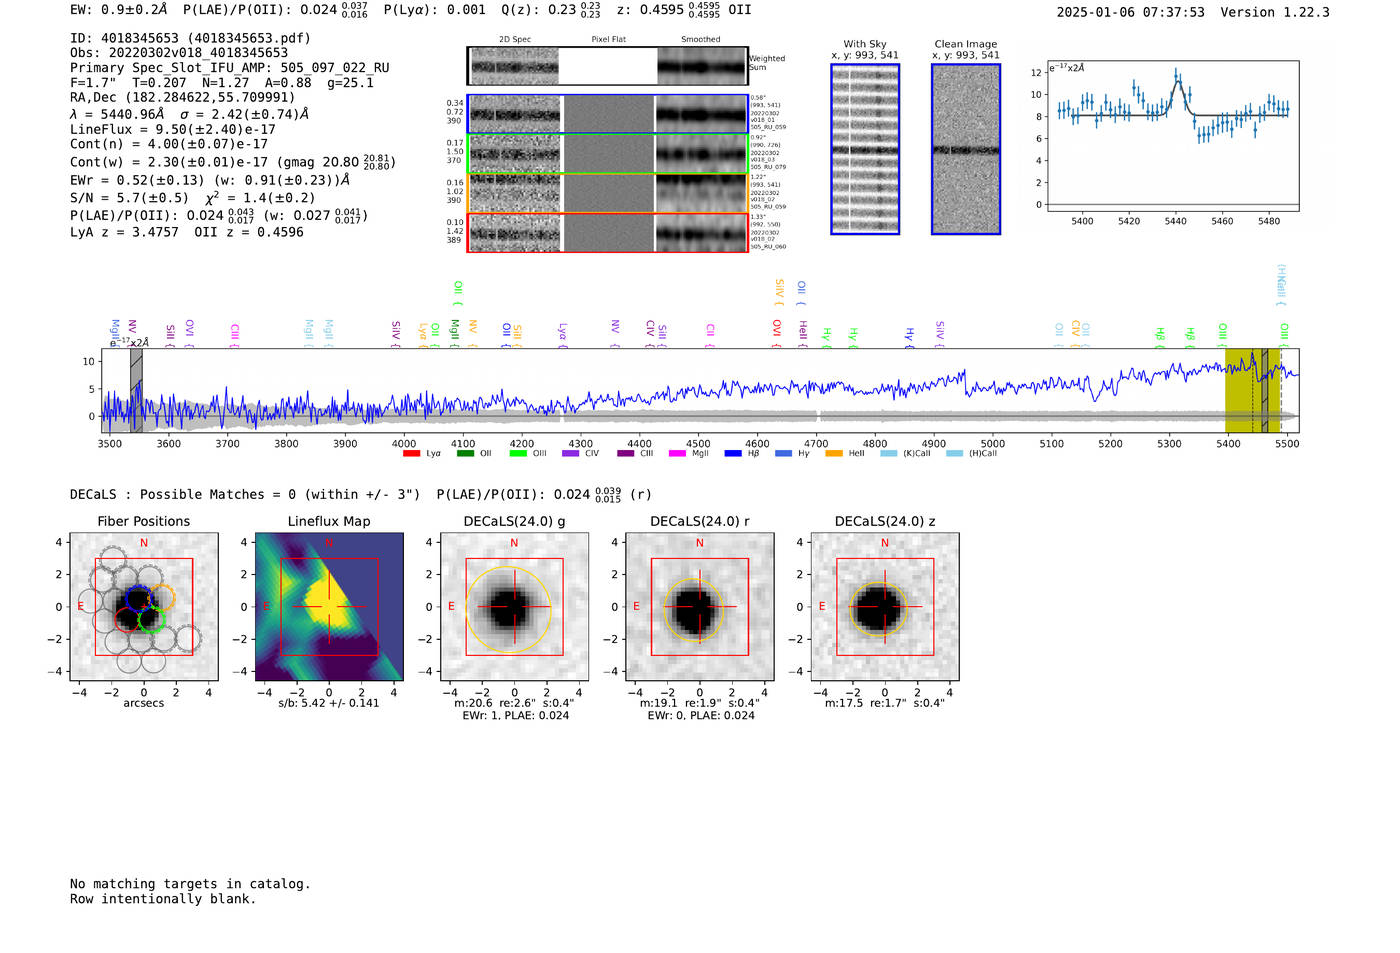Open the Fiber Positions image panel

pyautogui.click(x=144, y=606)
